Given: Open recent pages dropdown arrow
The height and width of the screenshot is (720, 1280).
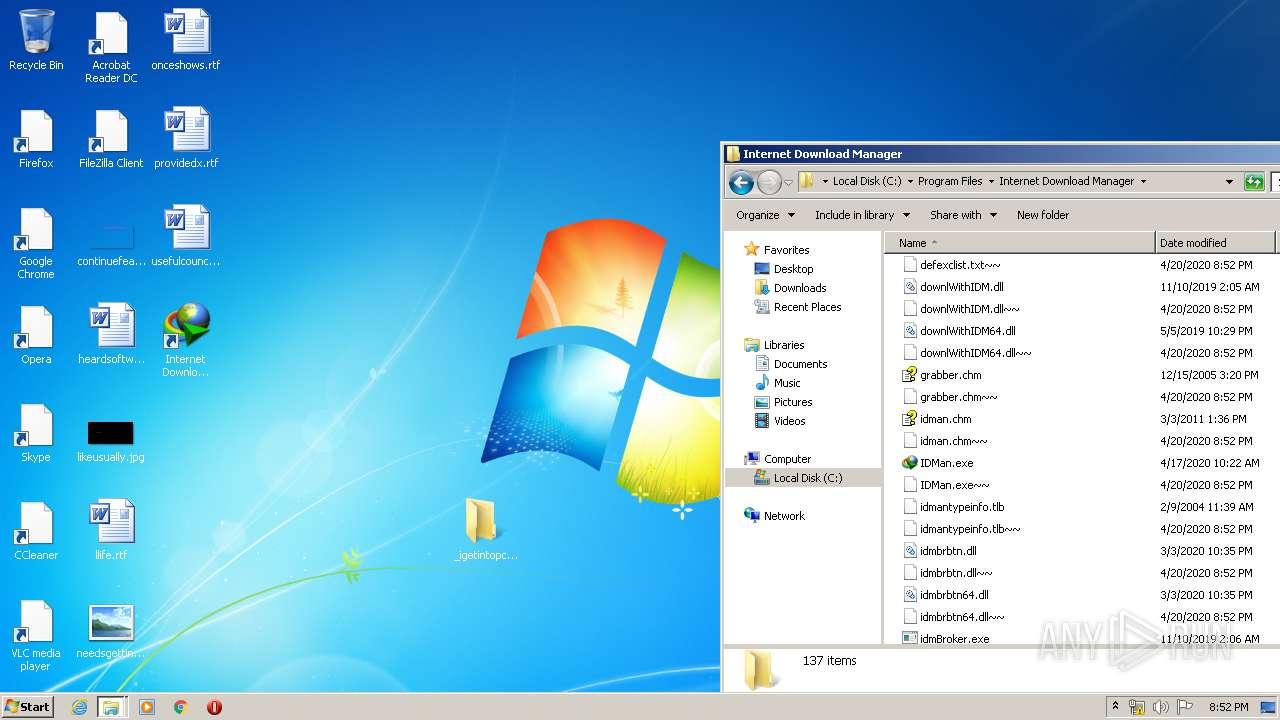Looking at the screenshot, I should click(788, 182).
